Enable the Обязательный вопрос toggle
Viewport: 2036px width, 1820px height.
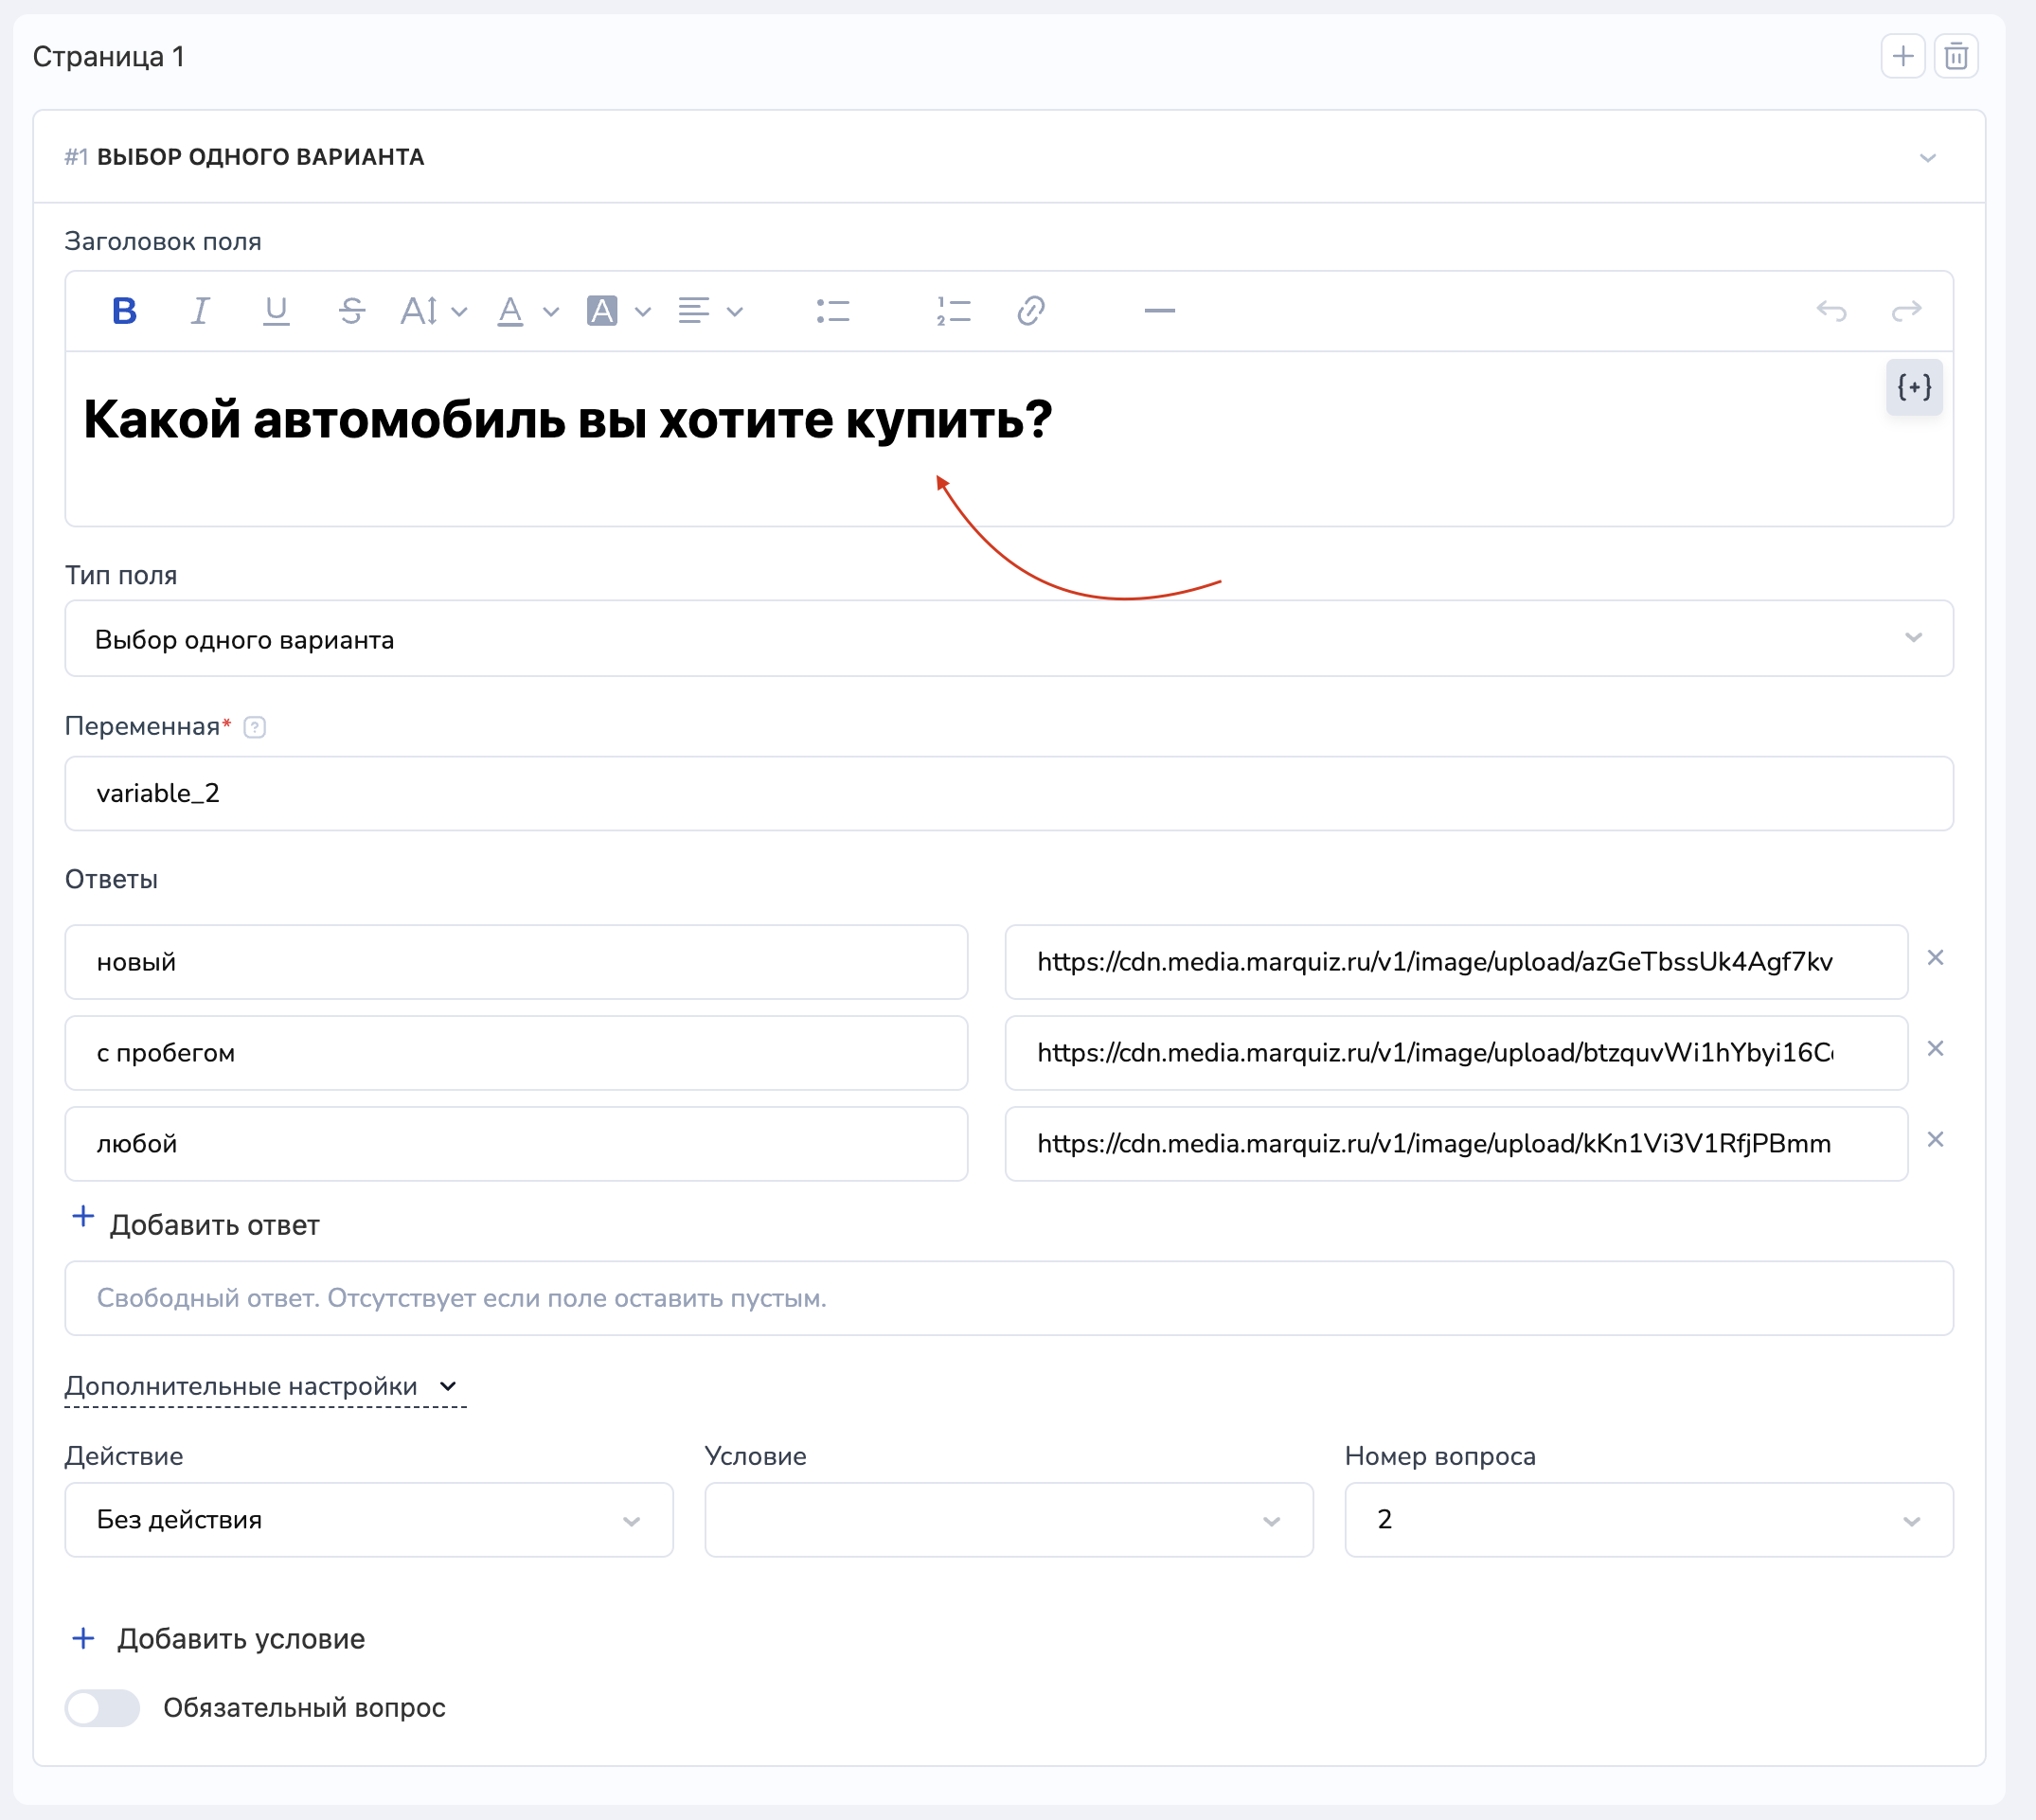pos(102,1707)
